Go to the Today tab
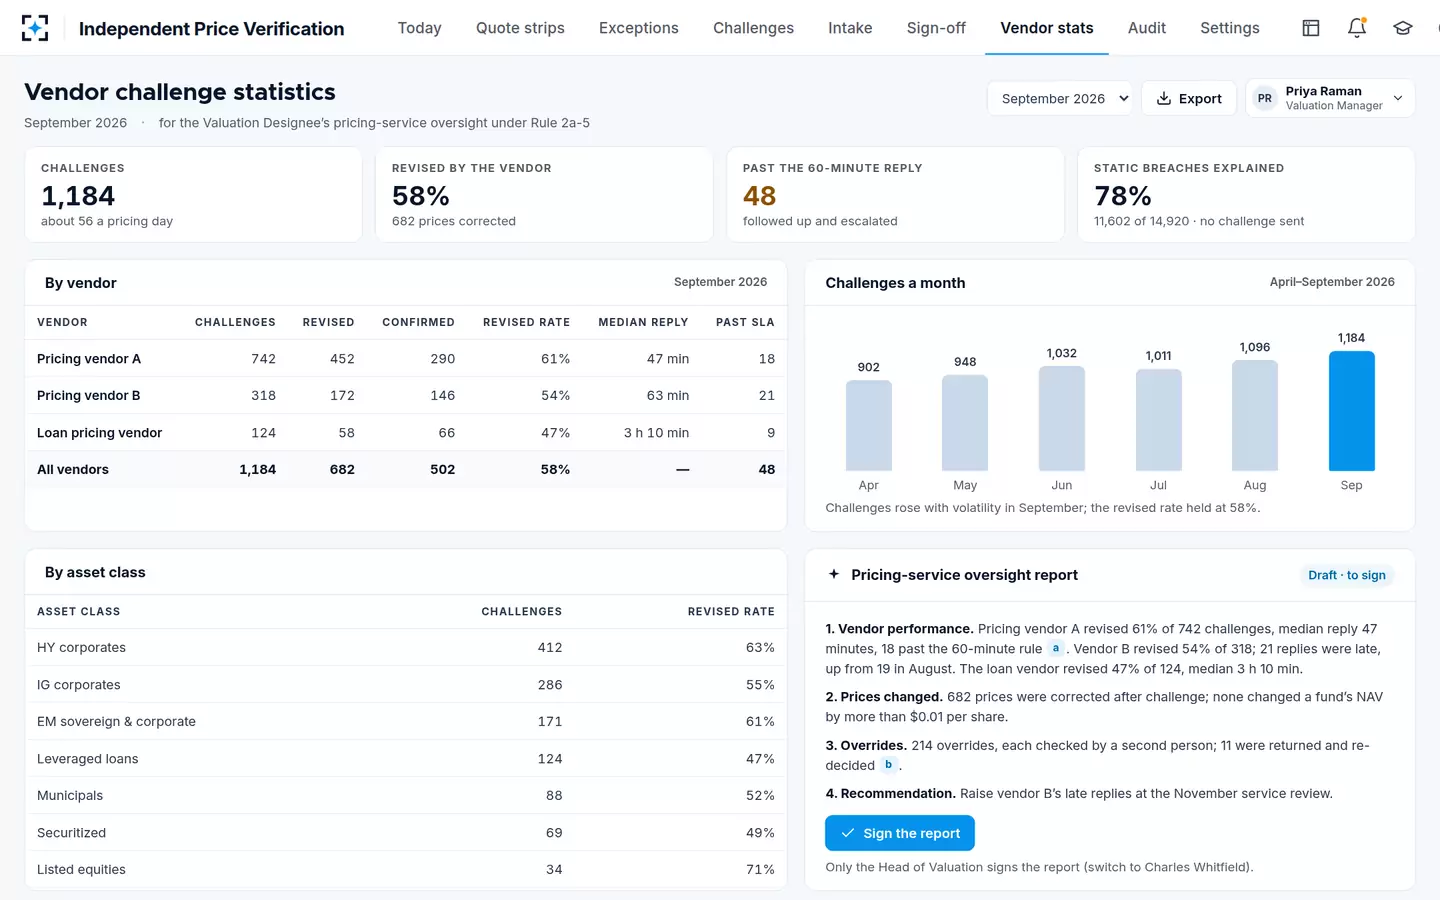This screenshot has width=1440, height=900. click(x=419, y=28)
